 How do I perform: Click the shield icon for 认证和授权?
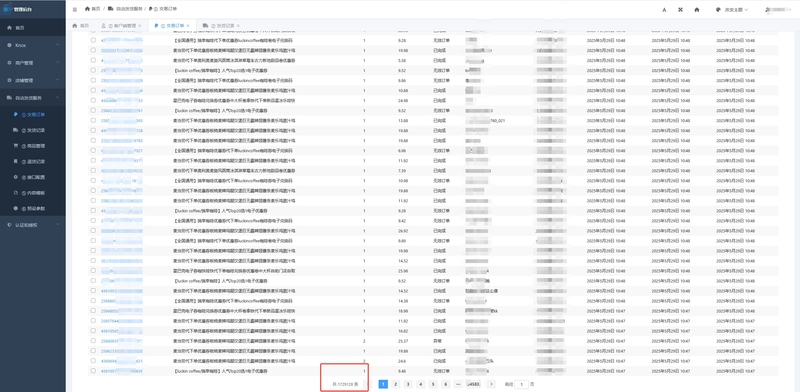pos(9,225)
